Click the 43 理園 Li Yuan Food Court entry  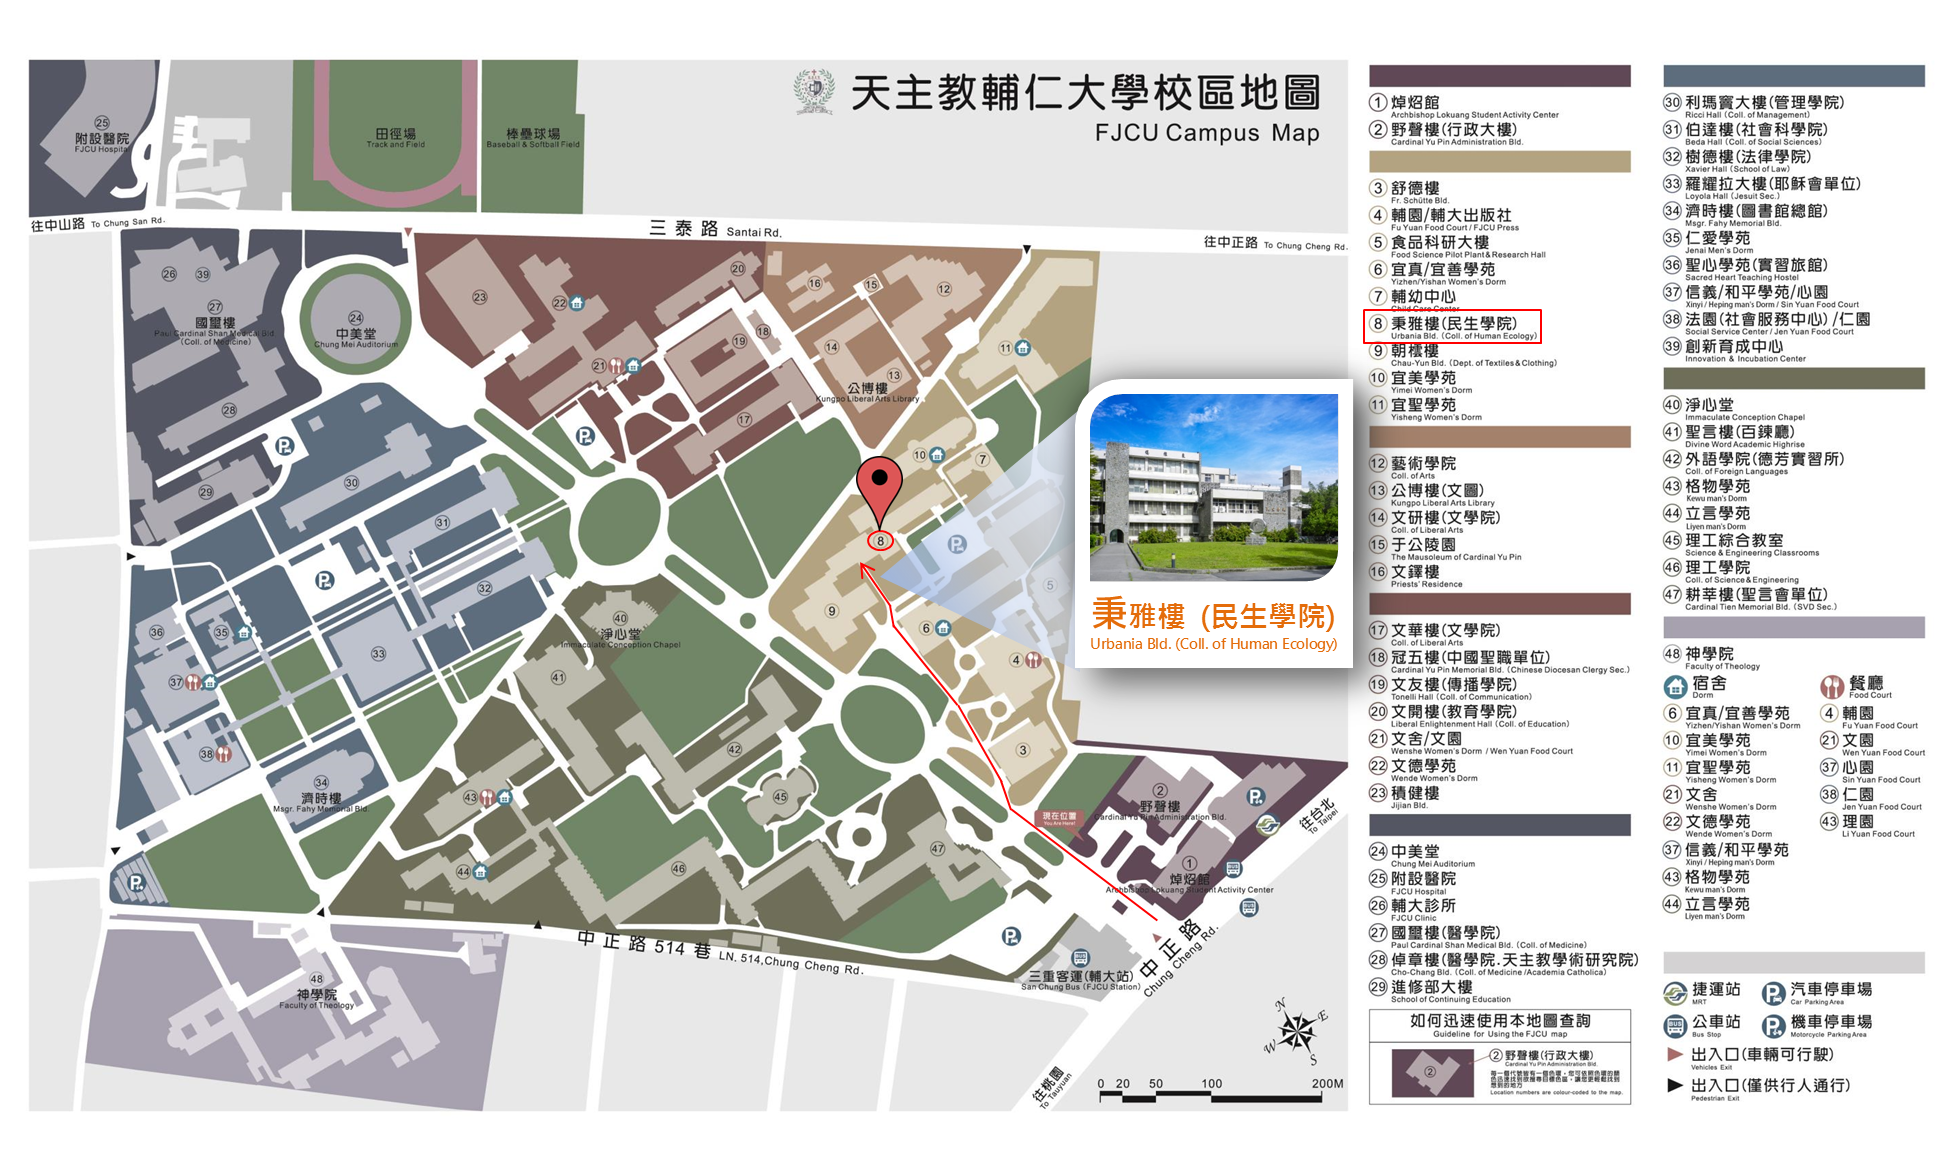point(1867,826)
